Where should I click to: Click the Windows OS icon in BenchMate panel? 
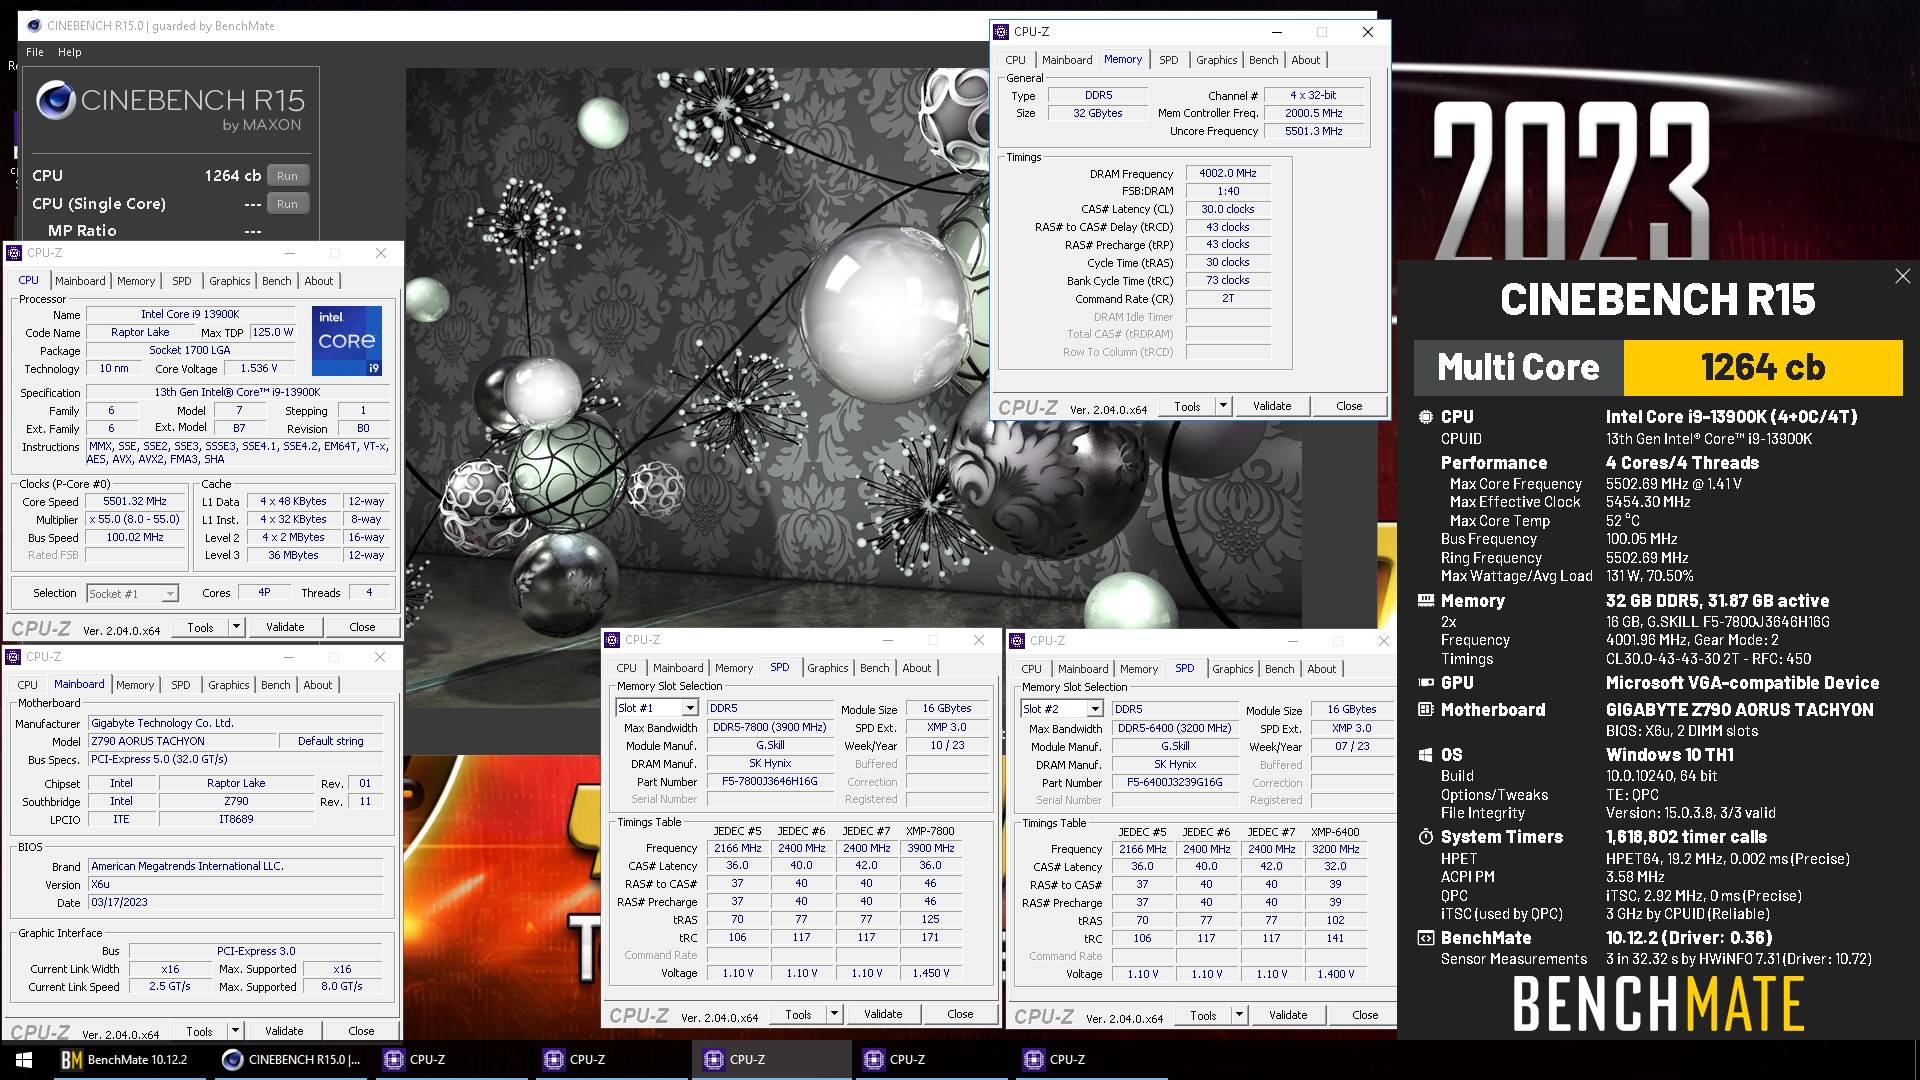point(1426,755)
